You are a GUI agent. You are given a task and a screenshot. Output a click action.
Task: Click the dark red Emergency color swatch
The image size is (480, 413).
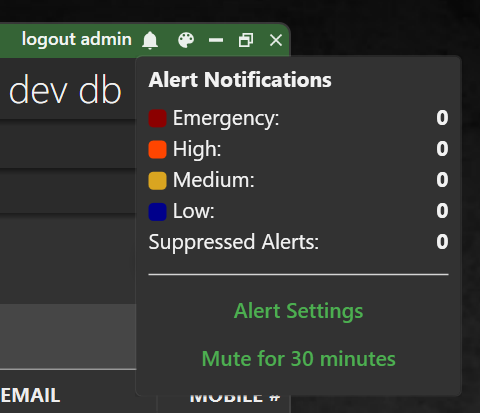[157, 118]
